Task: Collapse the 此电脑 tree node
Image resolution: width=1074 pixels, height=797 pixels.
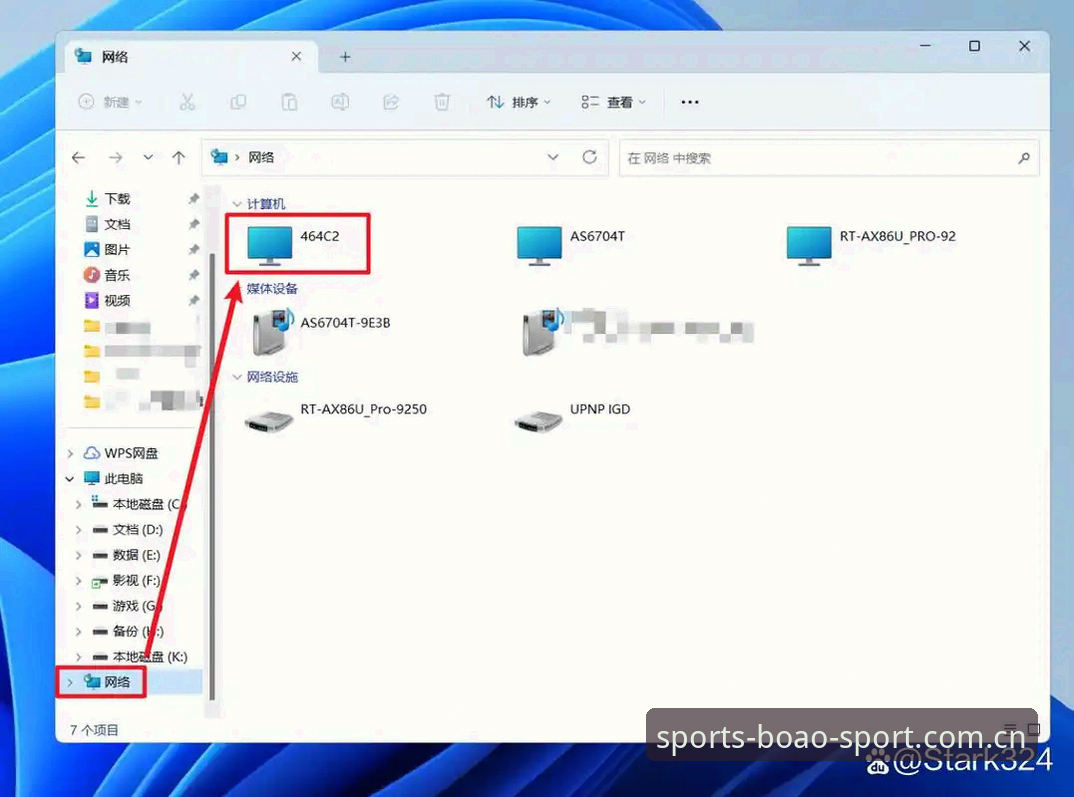Action: [x=70, y=479]
